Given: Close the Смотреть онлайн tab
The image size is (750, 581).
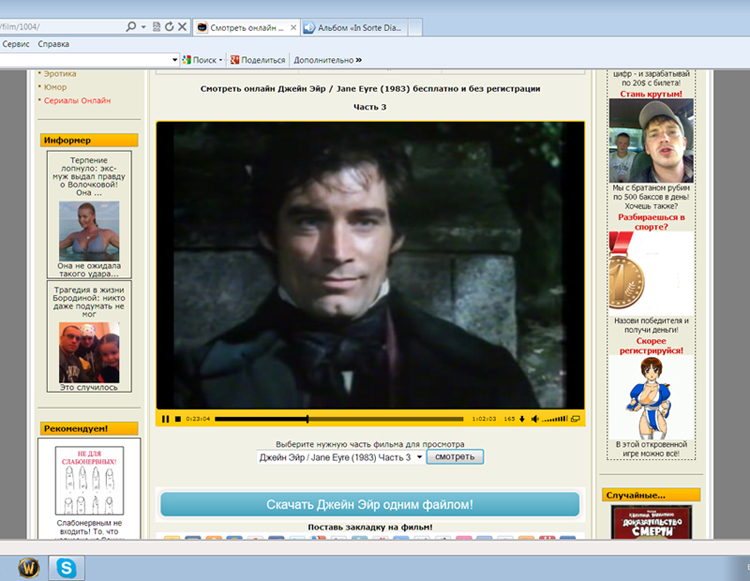Looking at the screenshot, I should [x=293, y=28].
